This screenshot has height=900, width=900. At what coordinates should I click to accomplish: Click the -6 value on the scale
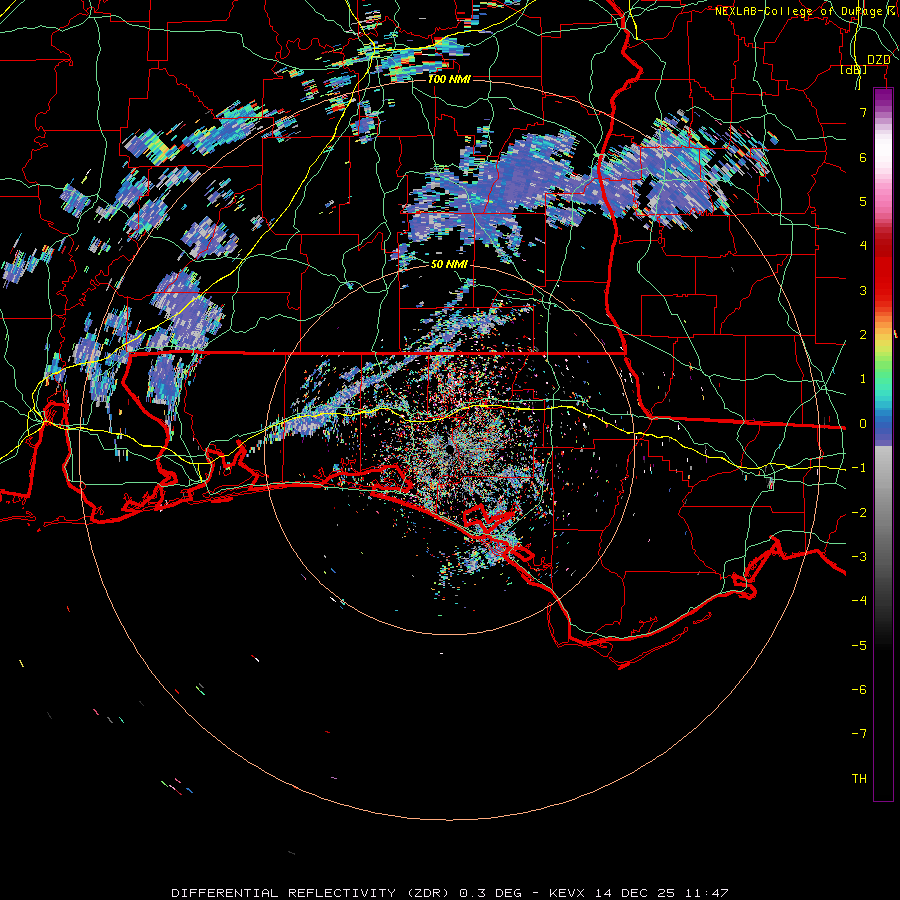[x=859, y=690]
